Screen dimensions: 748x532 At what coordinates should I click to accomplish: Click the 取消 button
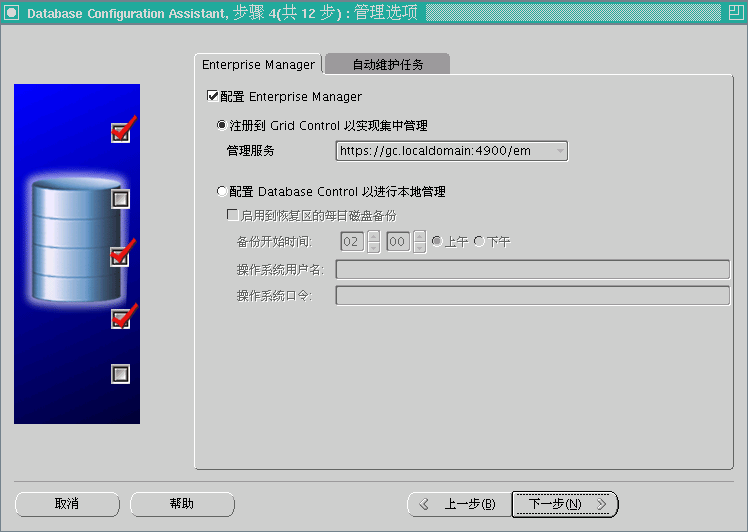point(67,504)
